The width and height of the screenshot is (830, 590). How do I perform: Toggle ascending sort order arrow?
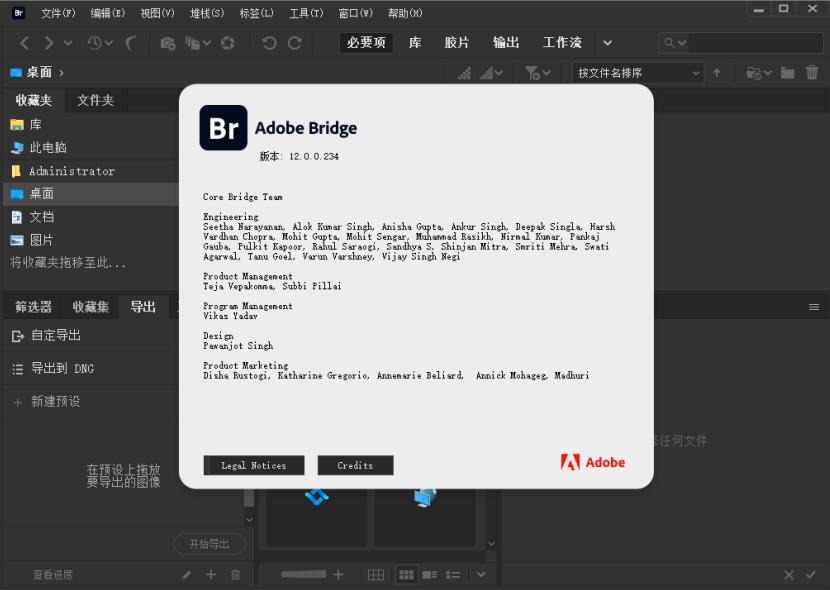click(716, 73)
